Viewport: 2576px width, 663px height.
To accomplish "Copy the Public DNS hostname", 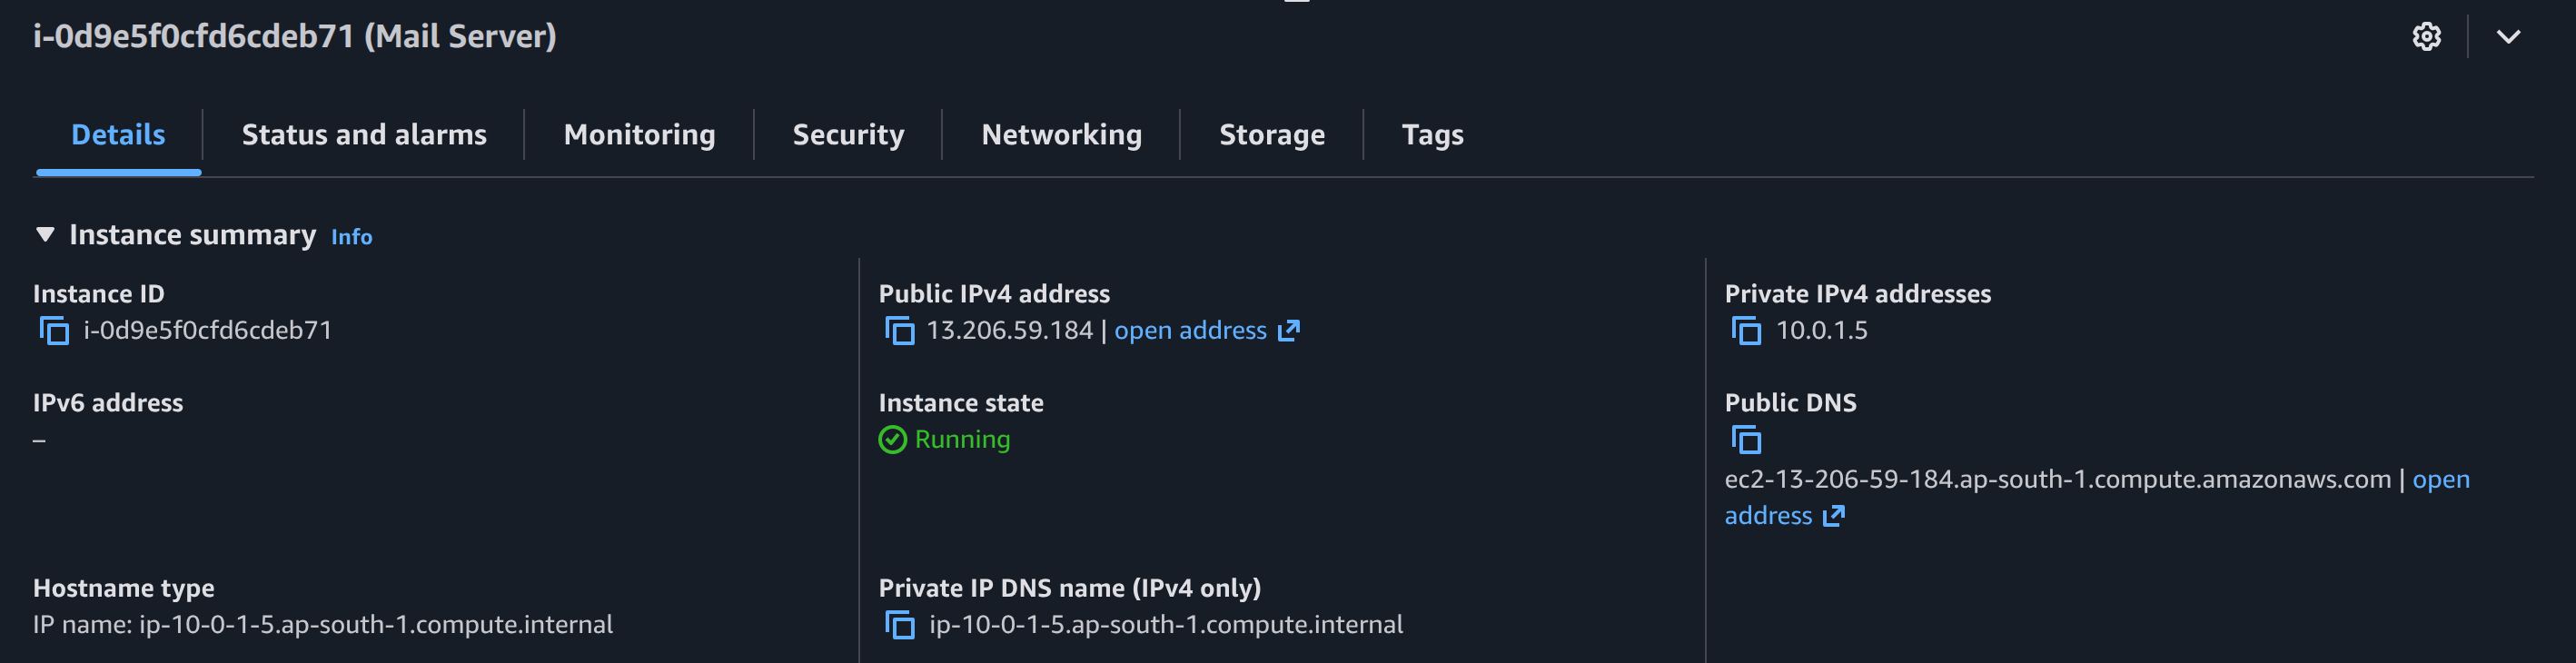I will tap(1745, 439).
